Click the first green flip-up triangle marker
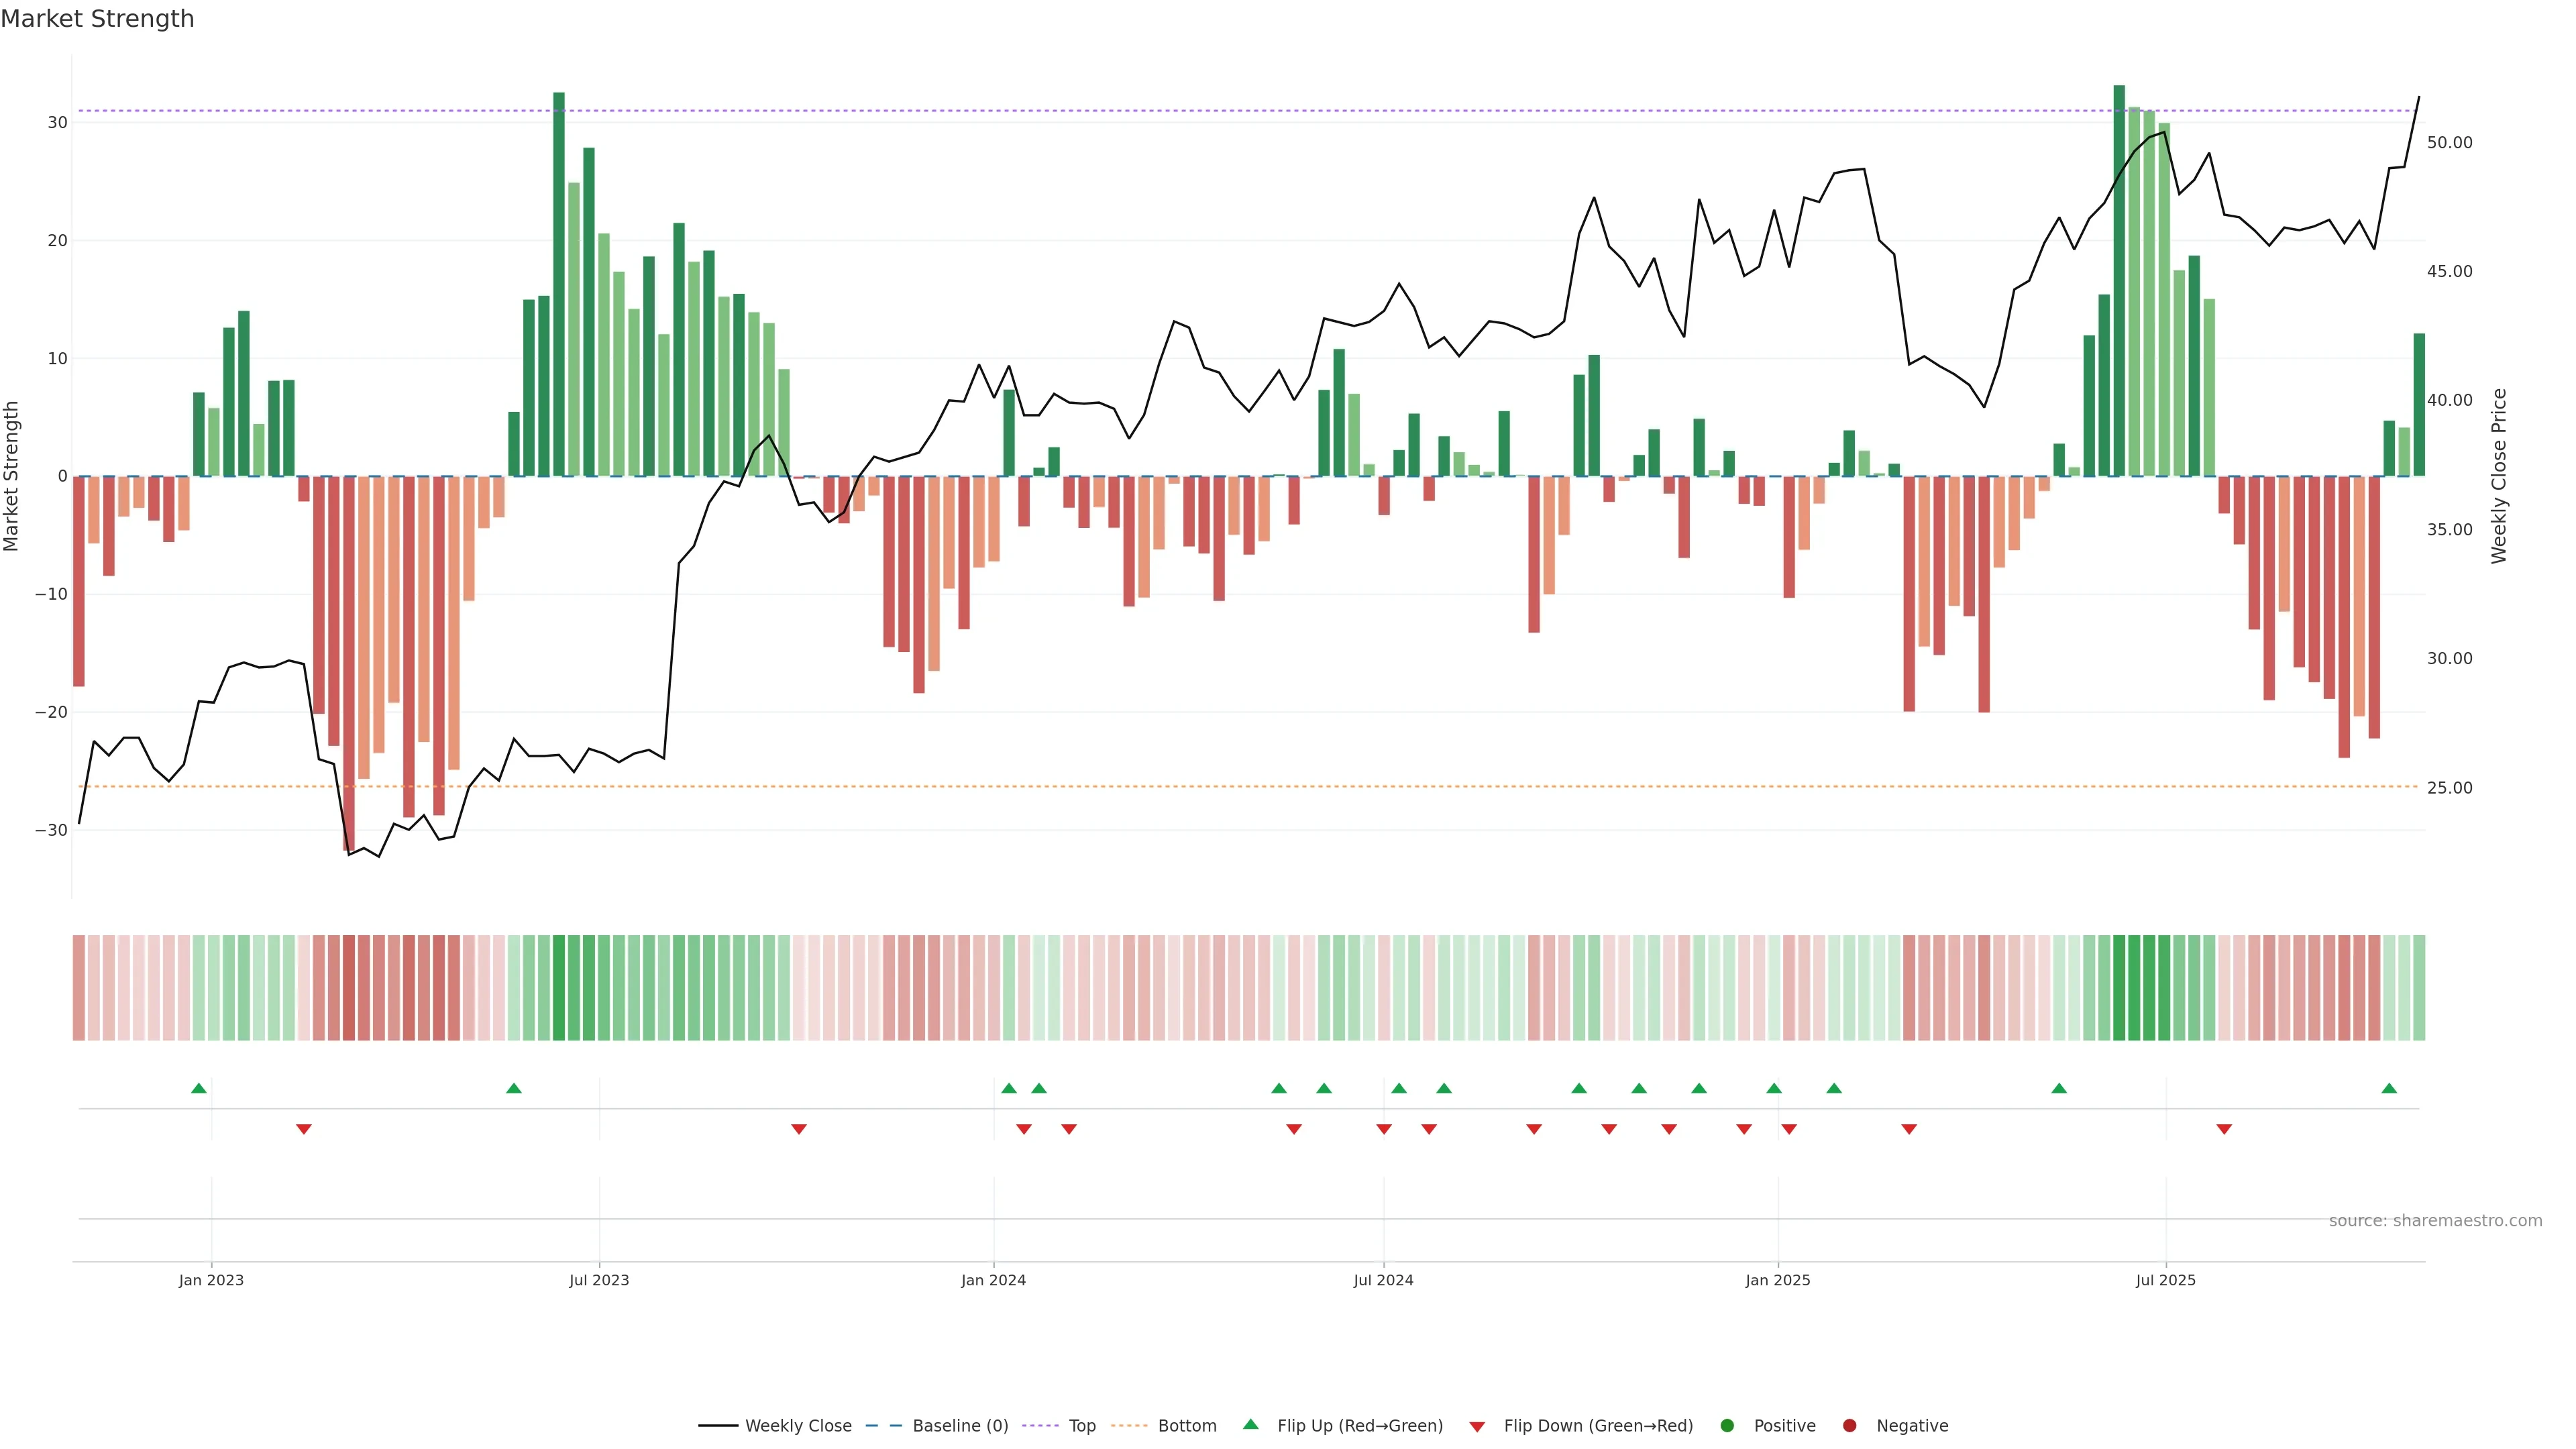 [x=199, y=1088]
